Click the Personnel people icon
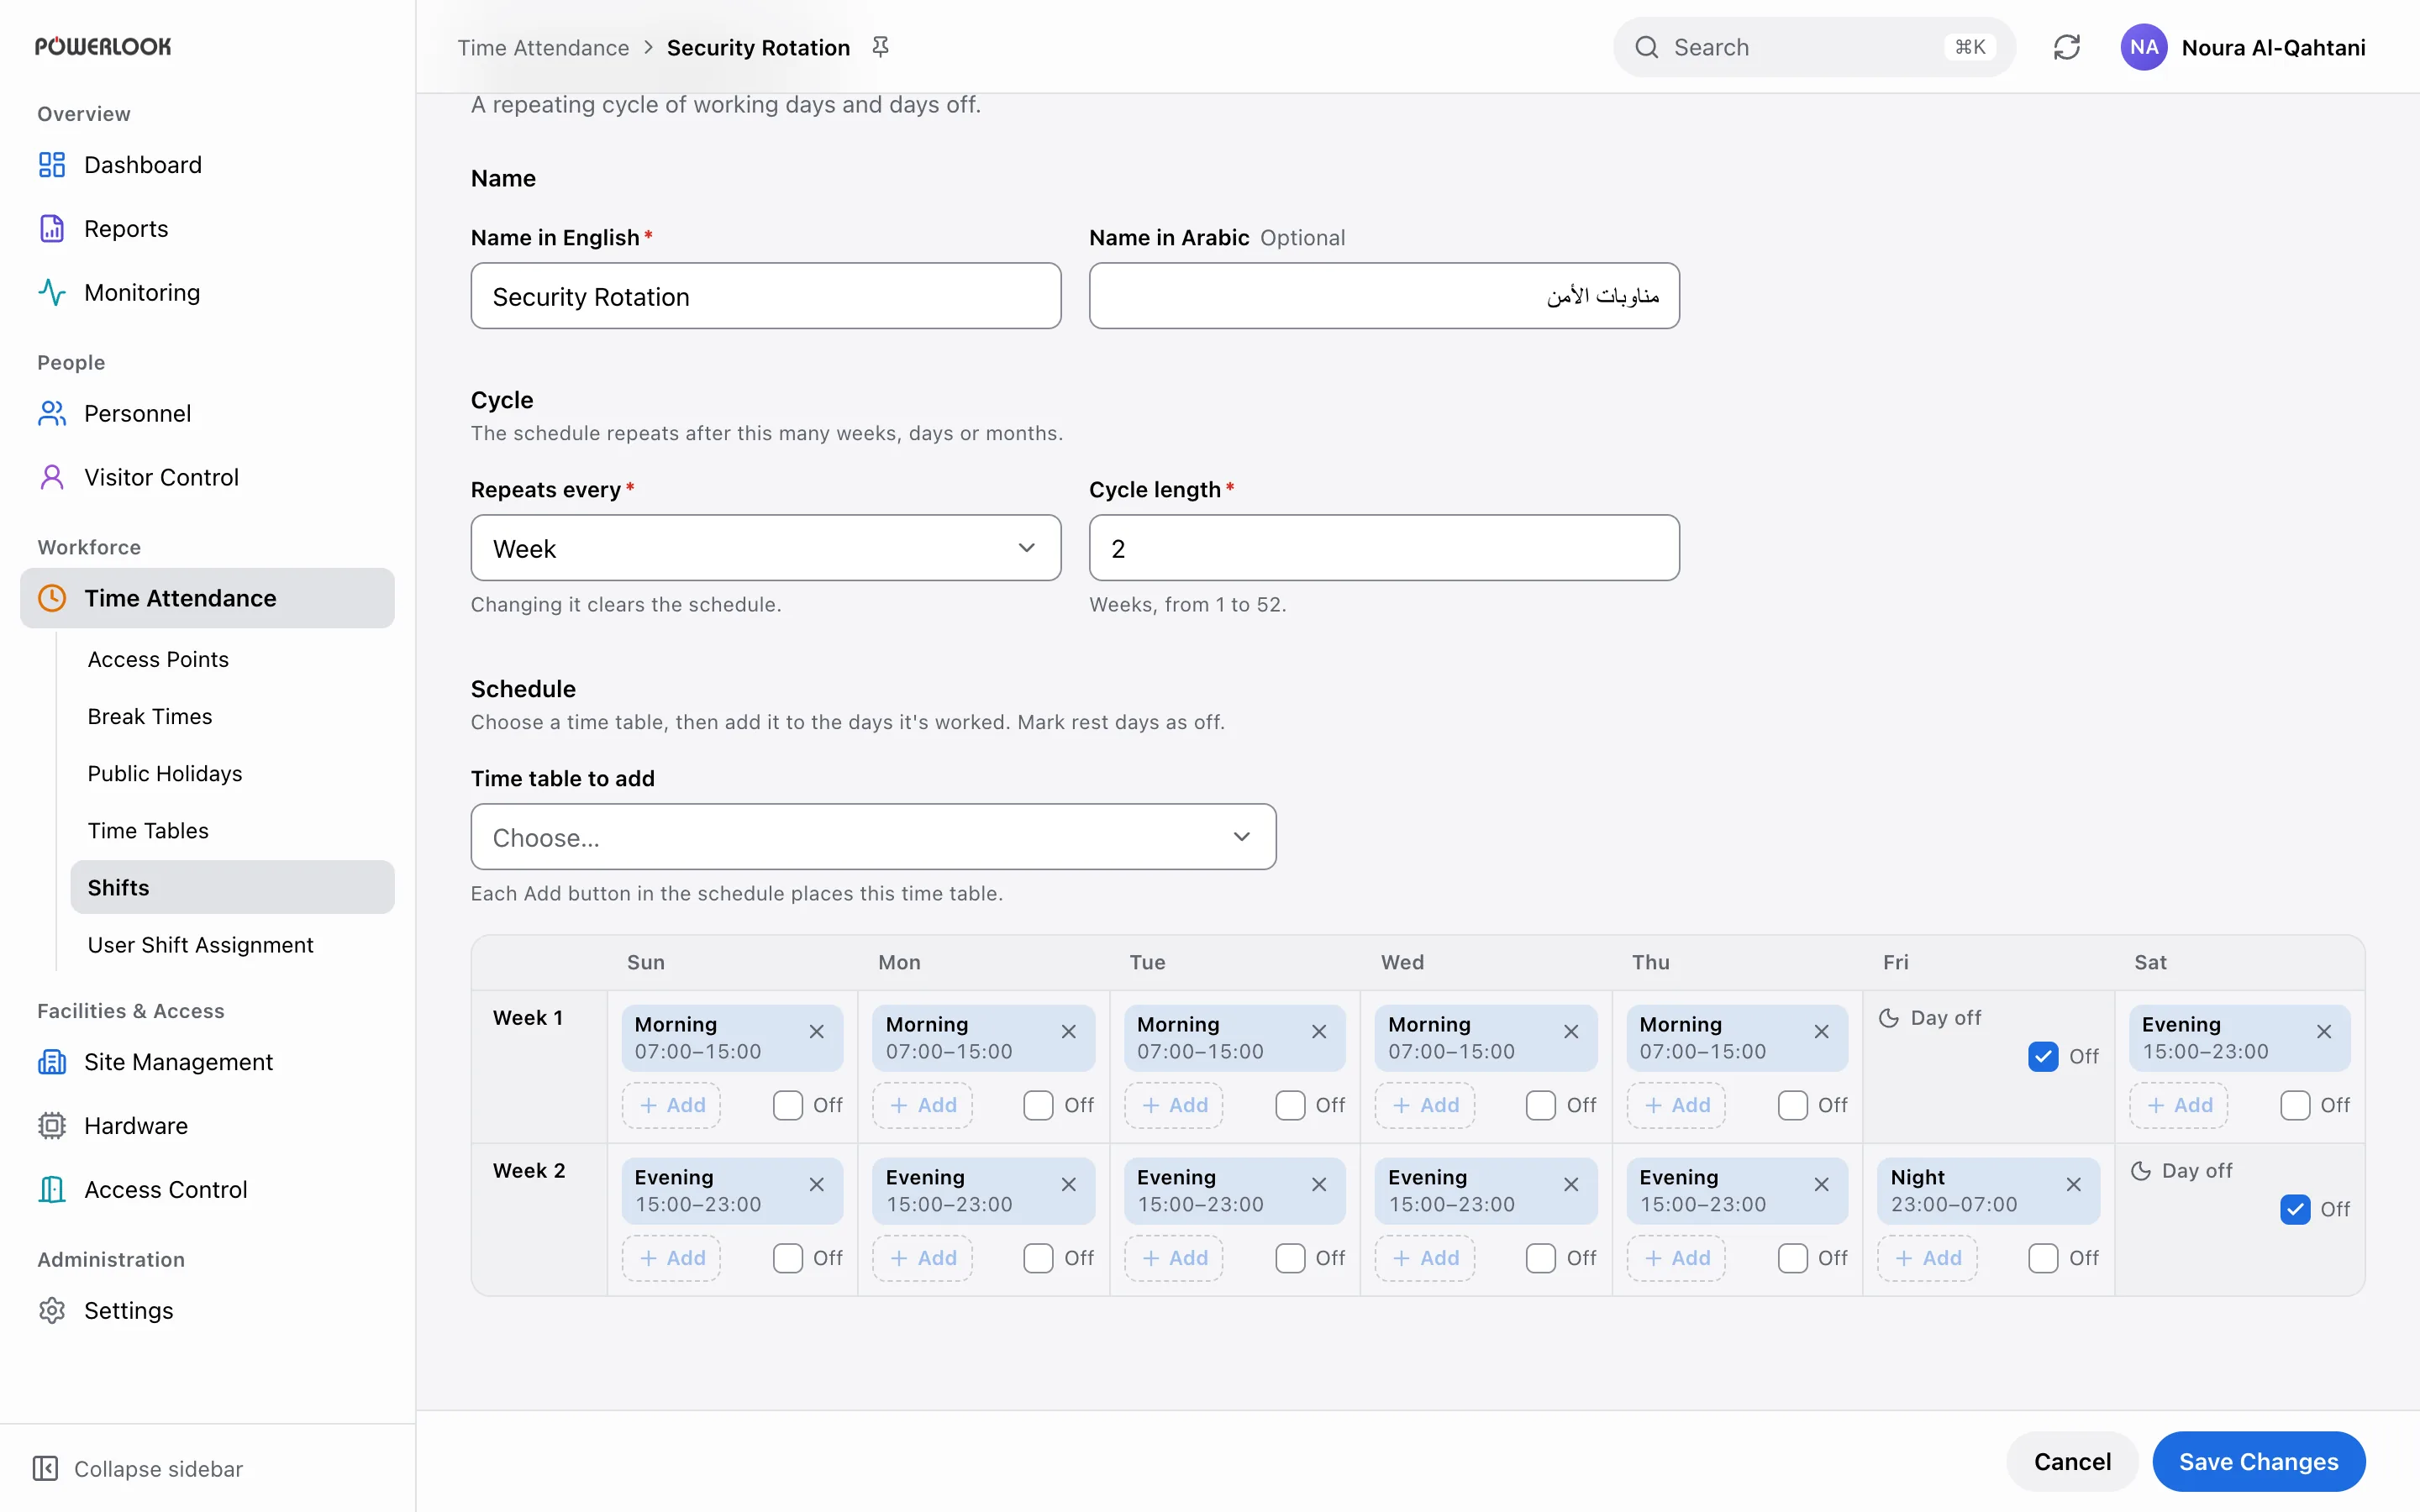The image size is (2420, 1512). click(52, 414)
